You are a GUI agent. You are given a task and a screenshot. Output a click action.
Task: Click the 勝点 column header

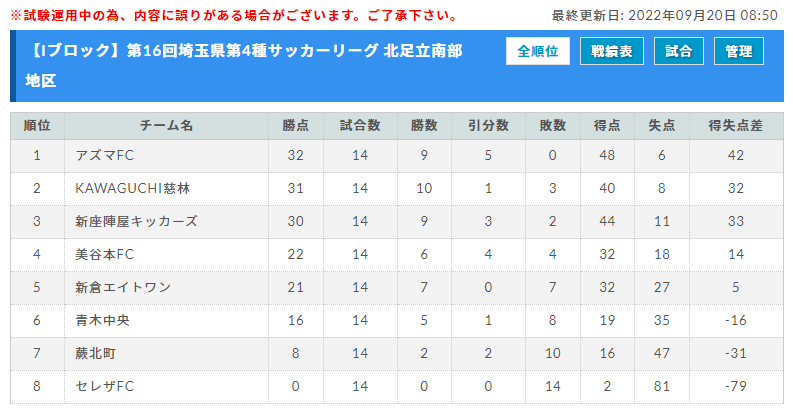tap(295, 126)
